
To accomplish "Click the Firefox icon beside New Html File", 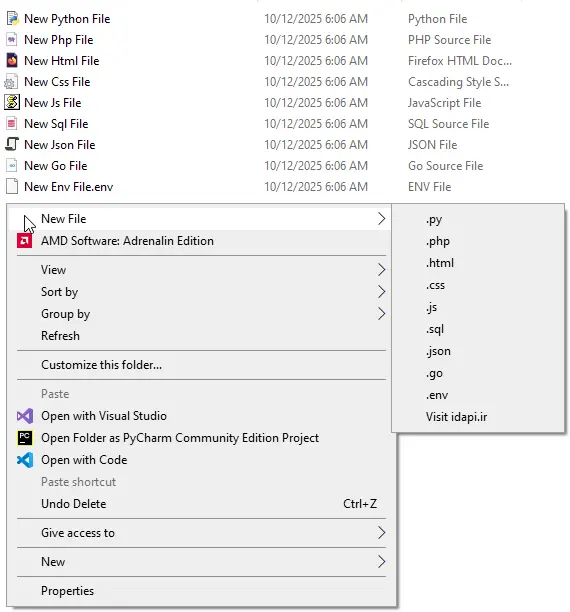I will pyautogui.click(x=12, y=60).
